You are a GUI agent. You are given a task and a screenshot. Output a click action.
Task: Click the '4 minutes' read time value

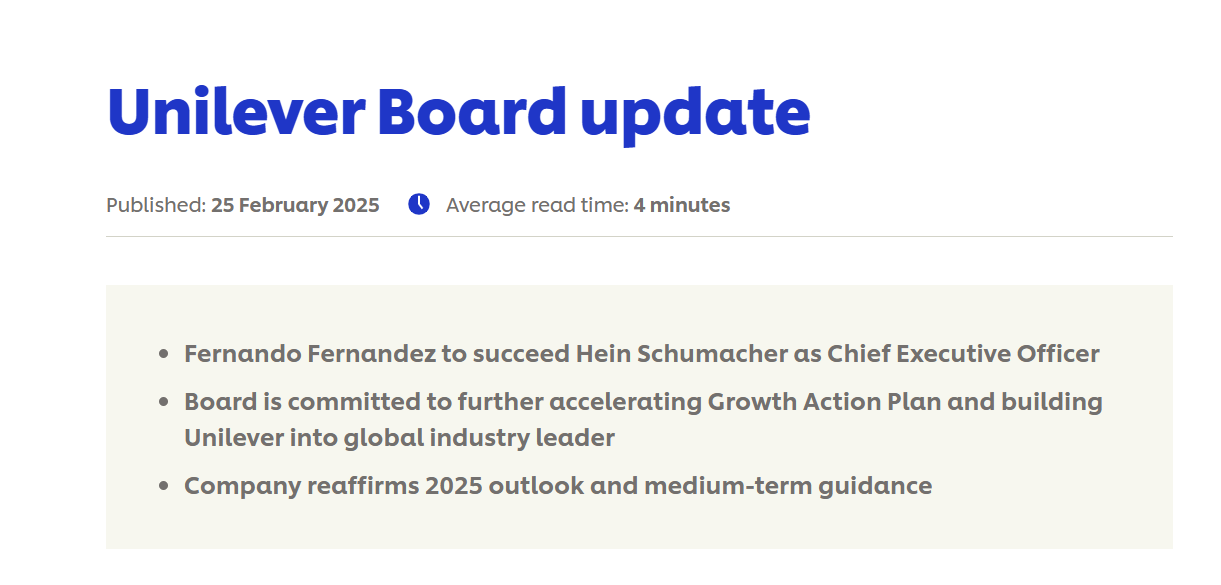point(682,205)
